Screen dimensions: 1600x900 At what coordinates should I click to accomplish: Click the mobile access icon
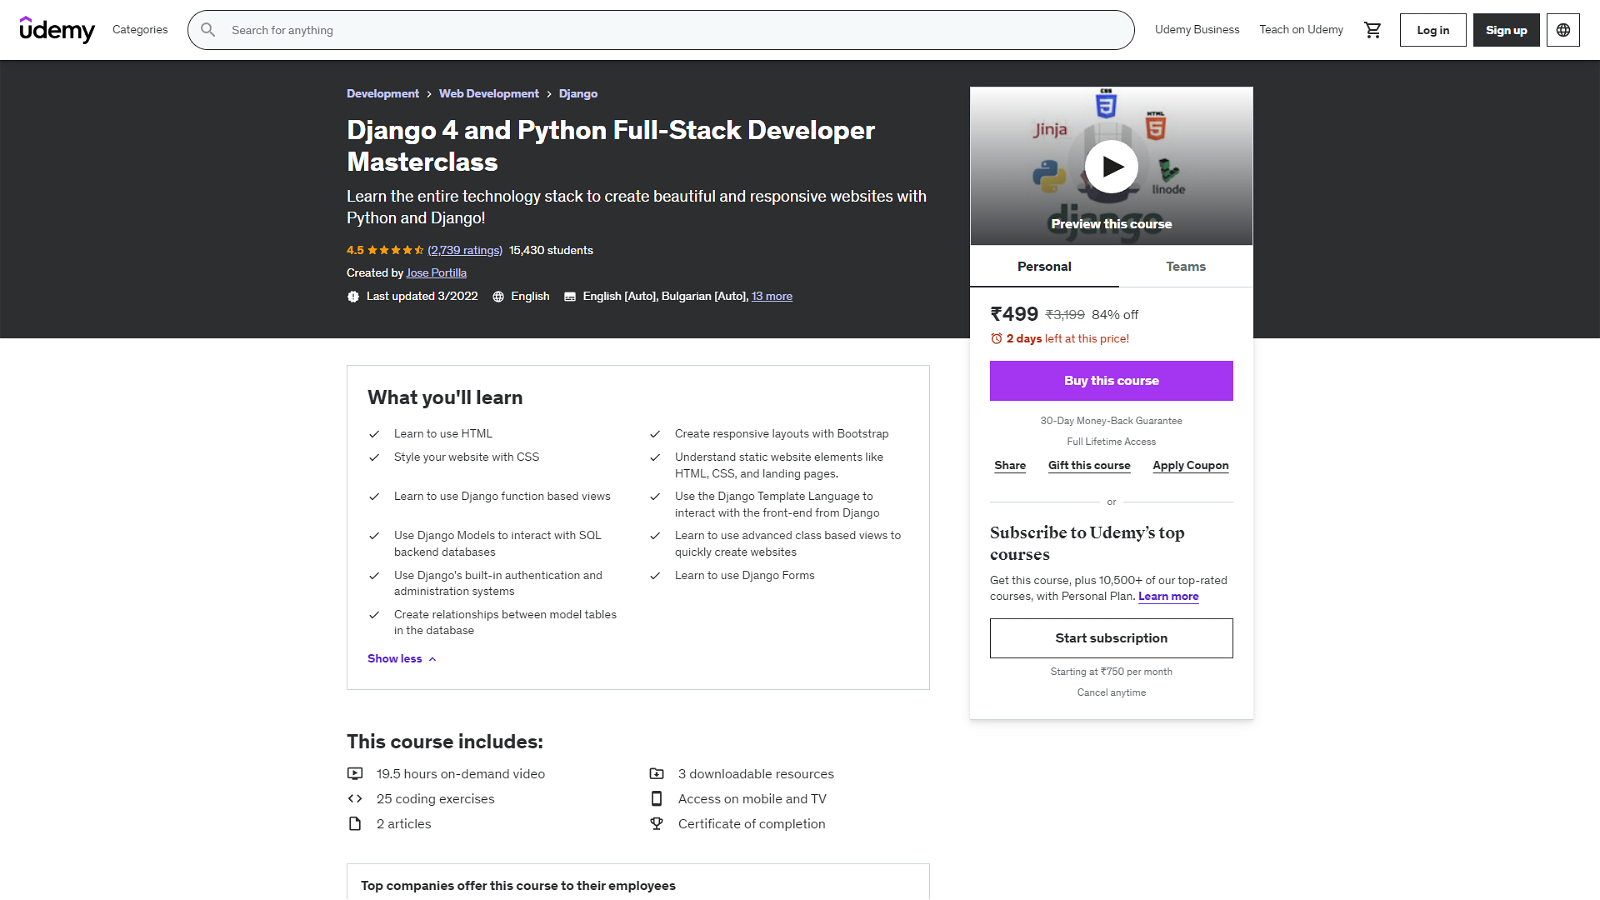click(656, 799)
